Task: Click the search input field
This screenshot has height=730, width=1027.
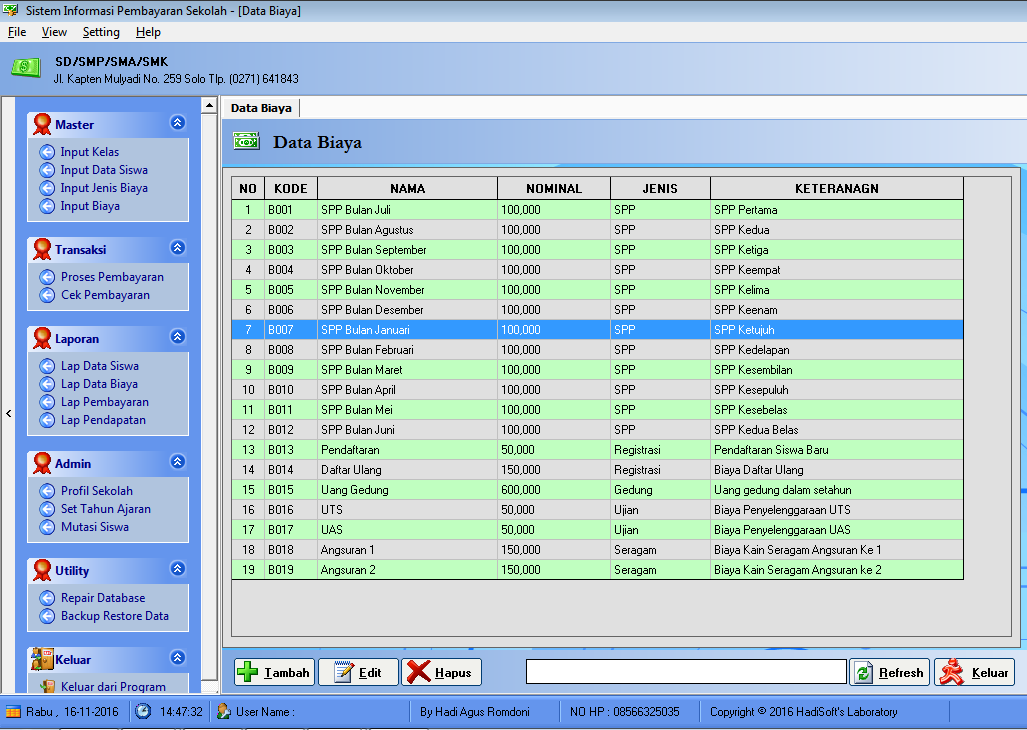Action: pyautogui.click(x=686, y=672)
